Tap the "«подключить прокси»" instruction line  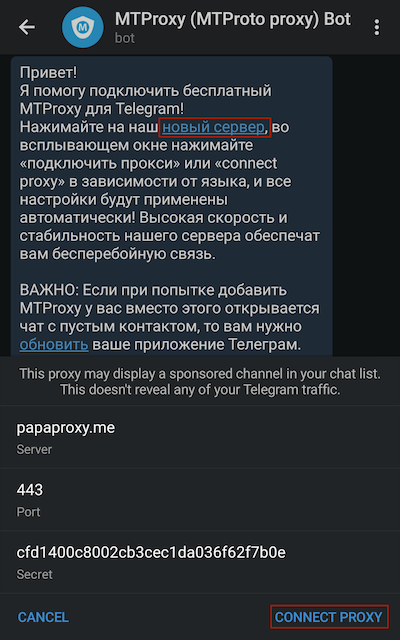click(x=149, y=163)
